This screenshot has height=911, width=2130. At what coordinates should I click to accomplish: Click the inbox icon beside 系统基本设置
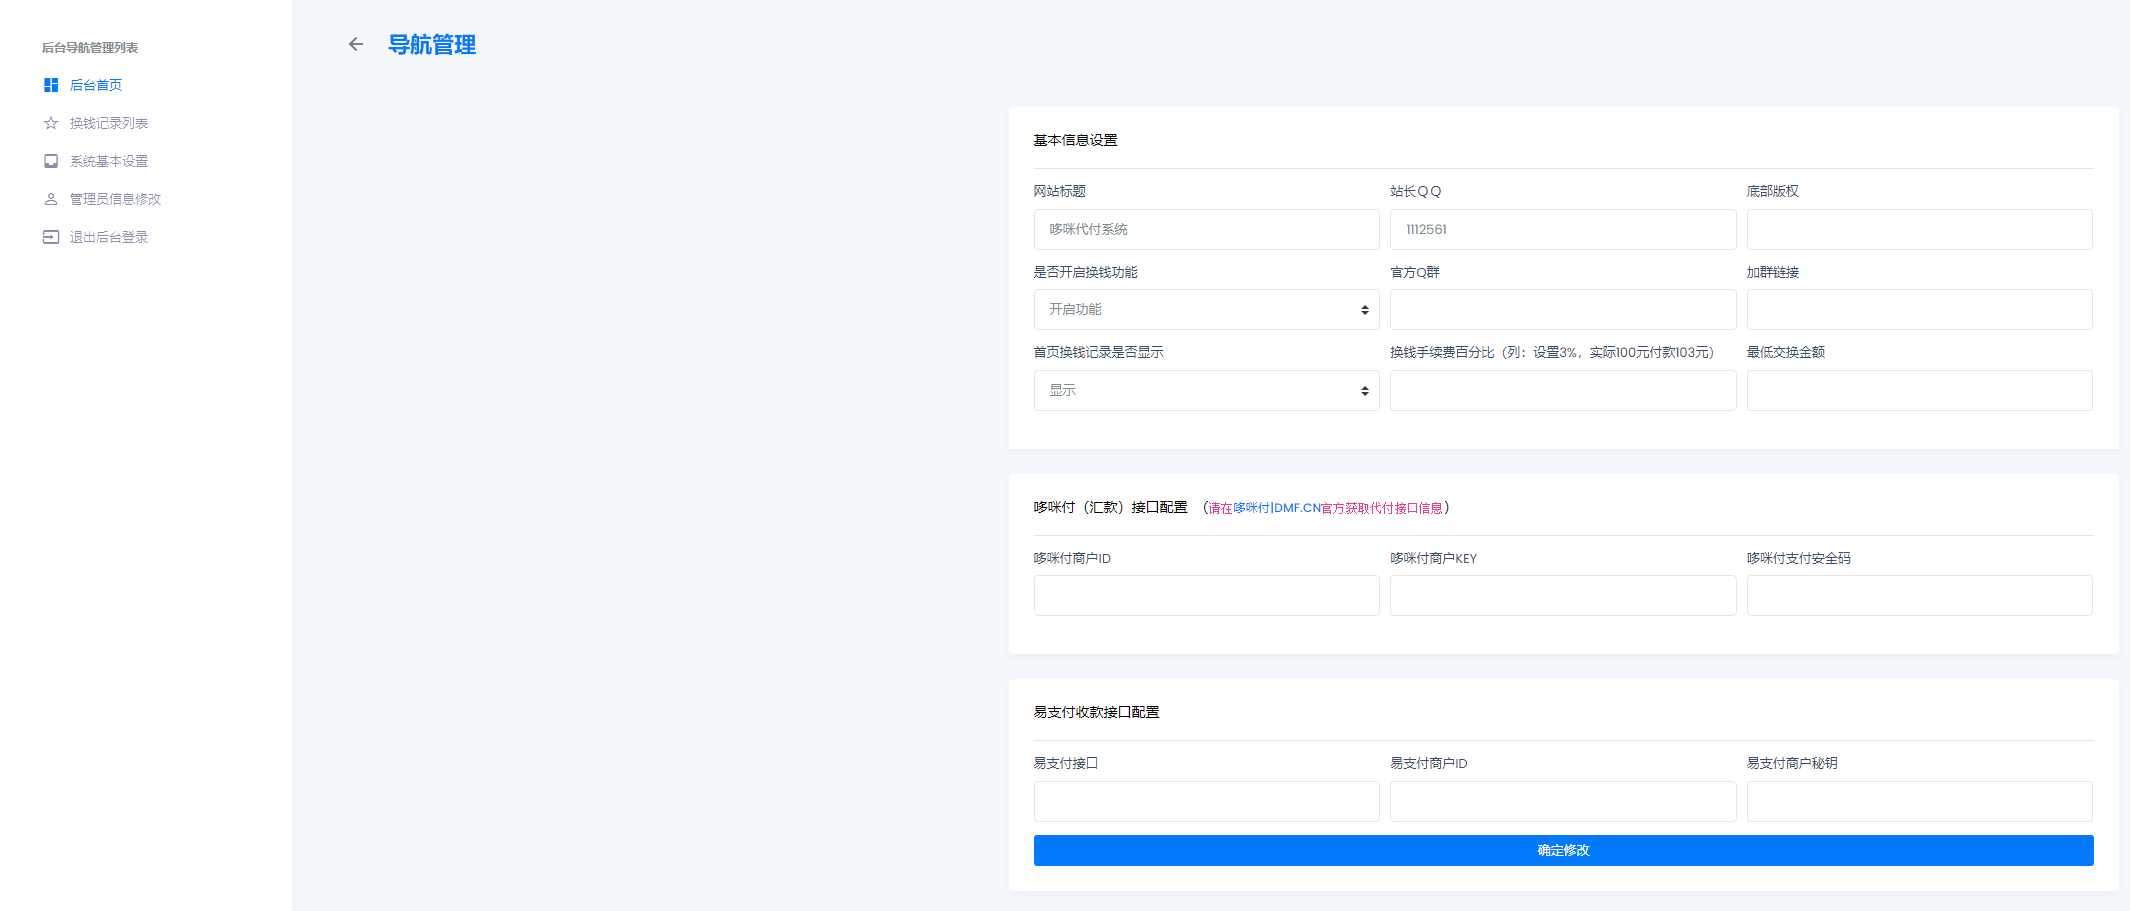(x=51, y=161)
